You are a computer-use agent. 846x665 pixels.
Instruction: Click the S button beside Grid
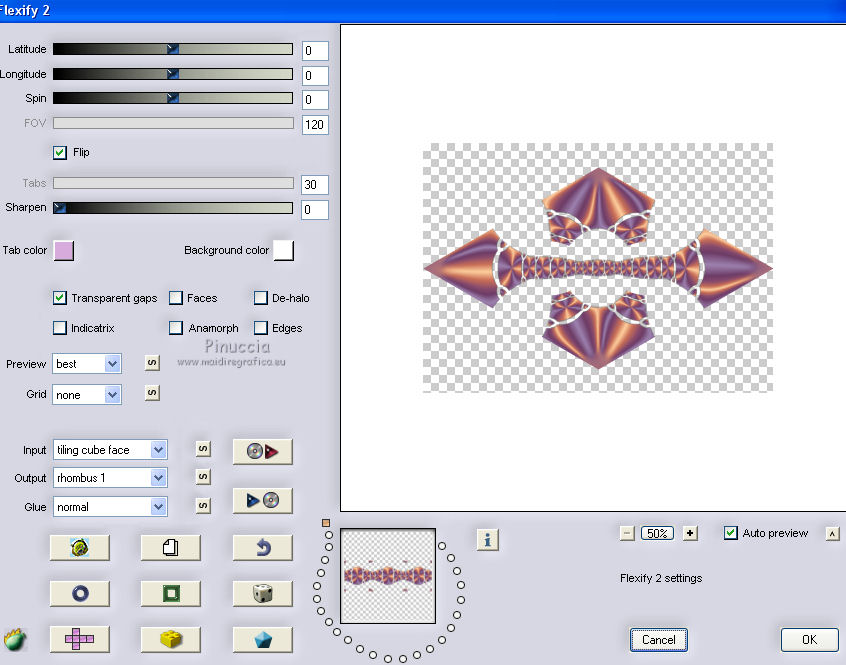pyautogui.click(x=152, y=393)
